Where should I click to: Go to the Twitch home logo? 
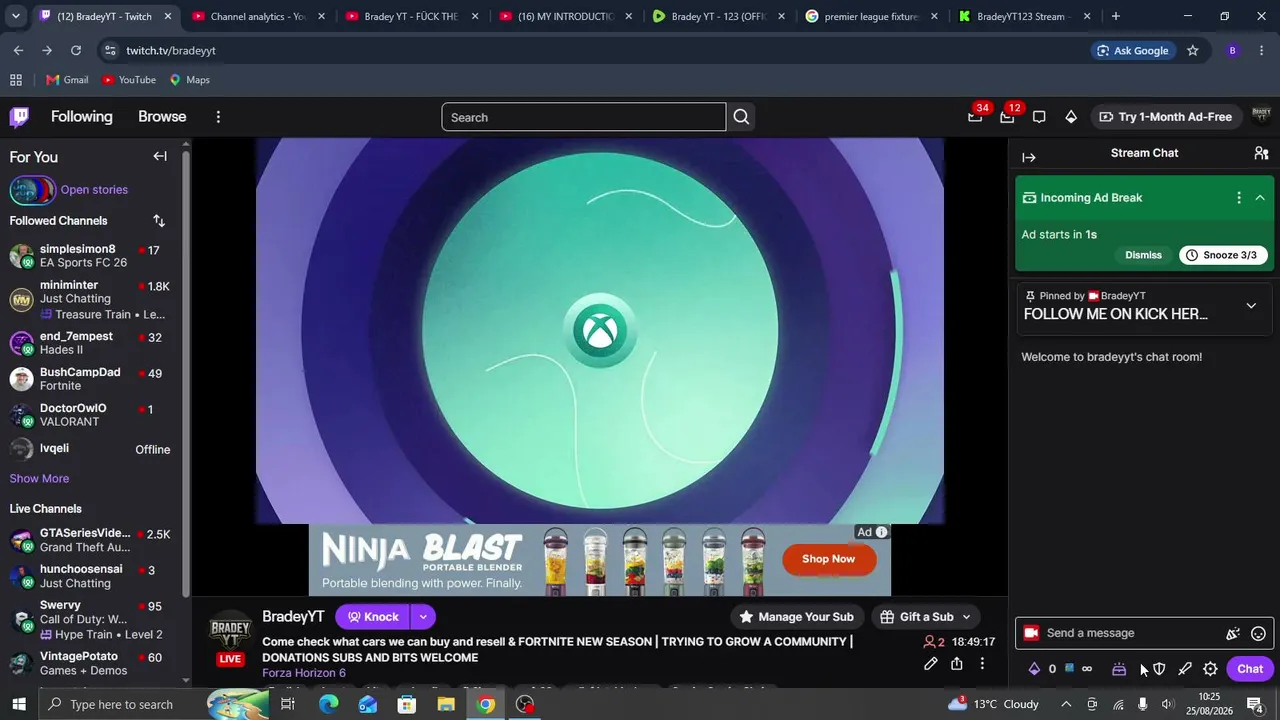click(19, 117)
